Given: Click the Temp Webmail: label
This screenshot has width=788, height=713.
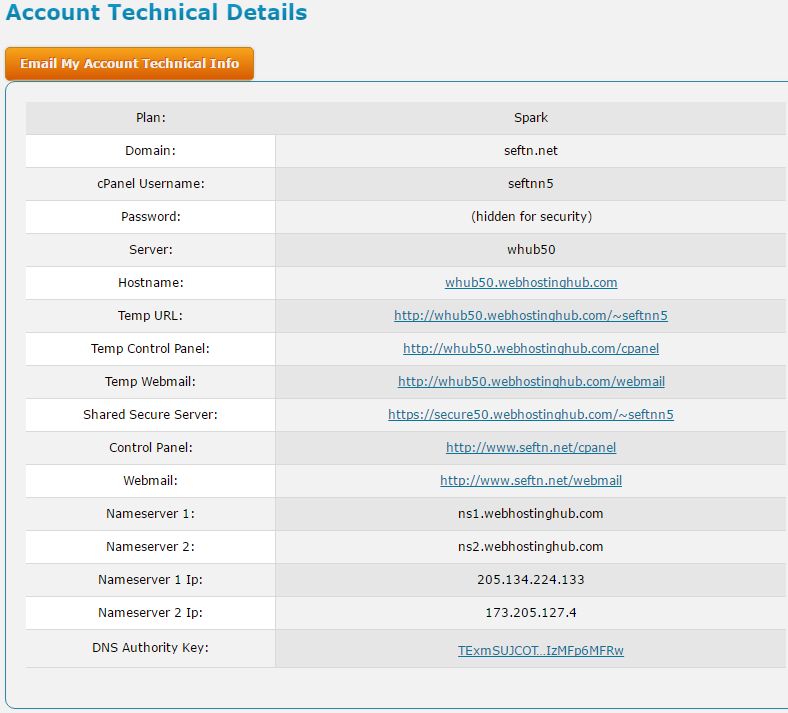Looking at the screenshot, I should click(x=150, y=381).
